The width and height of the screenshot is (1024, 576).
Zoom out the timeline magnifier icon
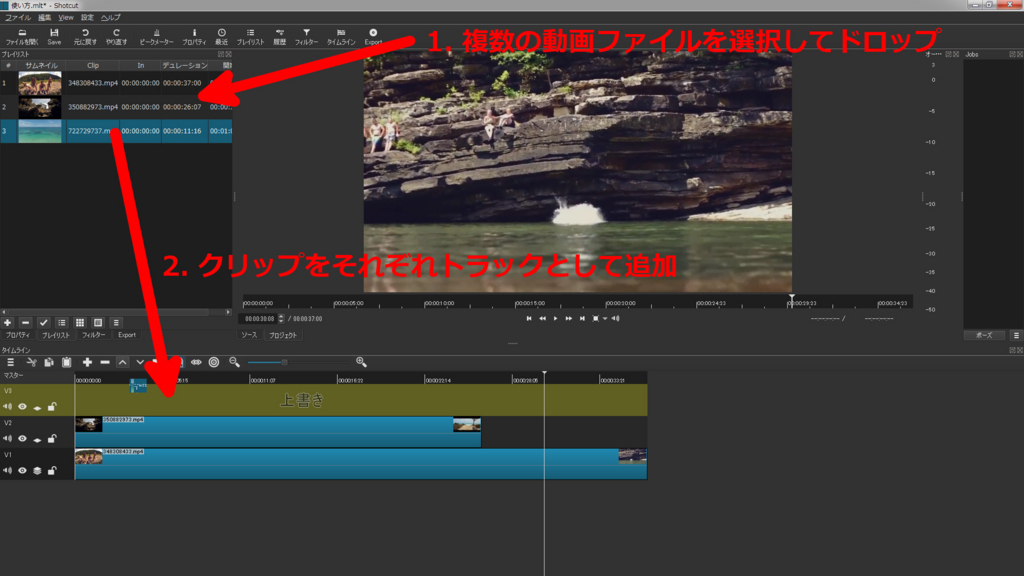point(234,362)
